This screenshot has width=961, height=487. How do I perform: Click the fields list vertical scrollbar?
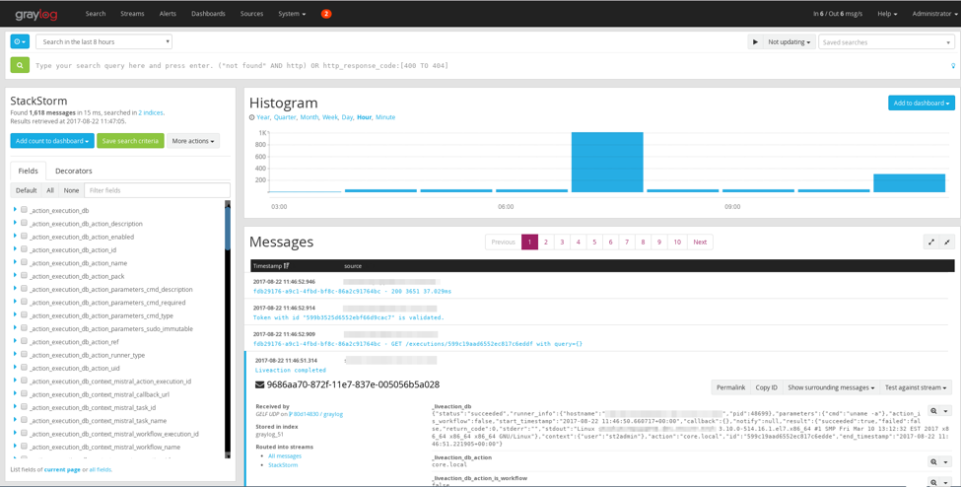(x=227, y=329)
